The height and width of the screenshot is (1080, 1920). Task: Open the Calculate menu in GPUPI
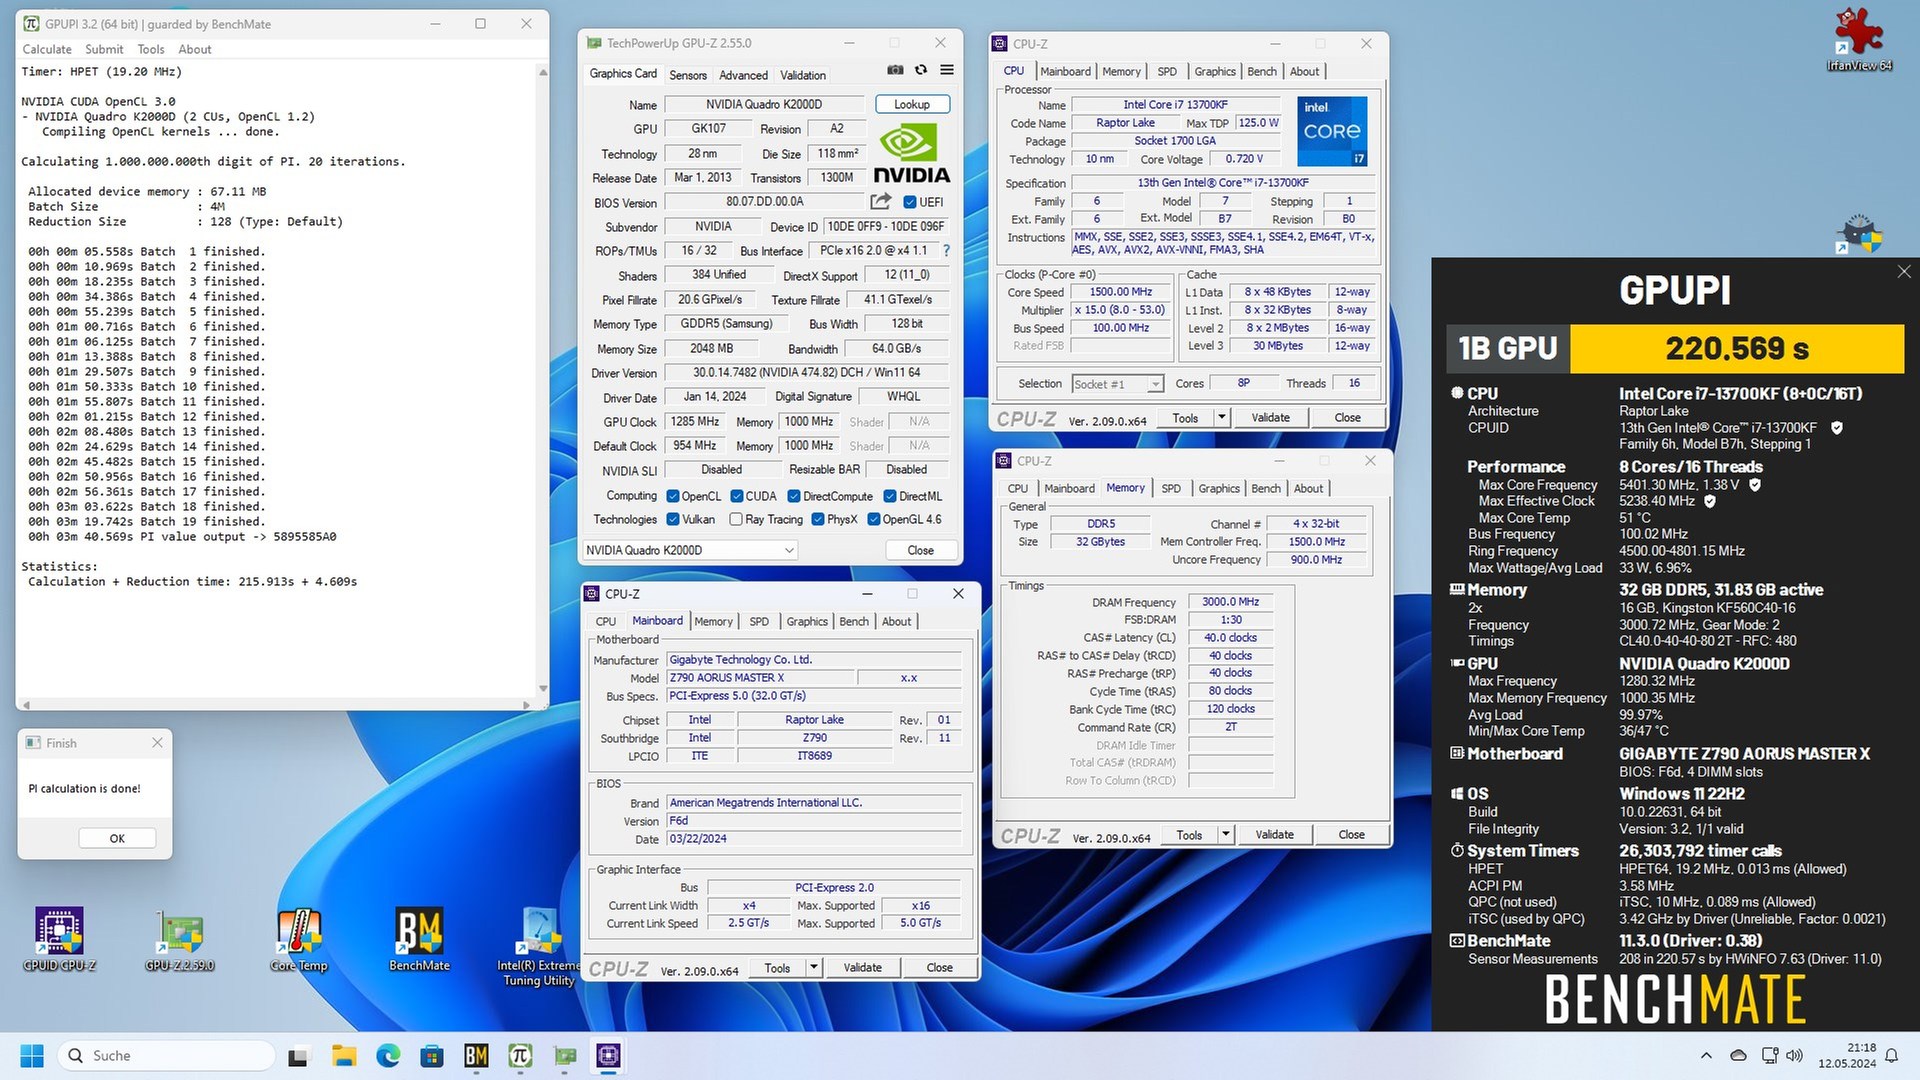tap(47, 49)
